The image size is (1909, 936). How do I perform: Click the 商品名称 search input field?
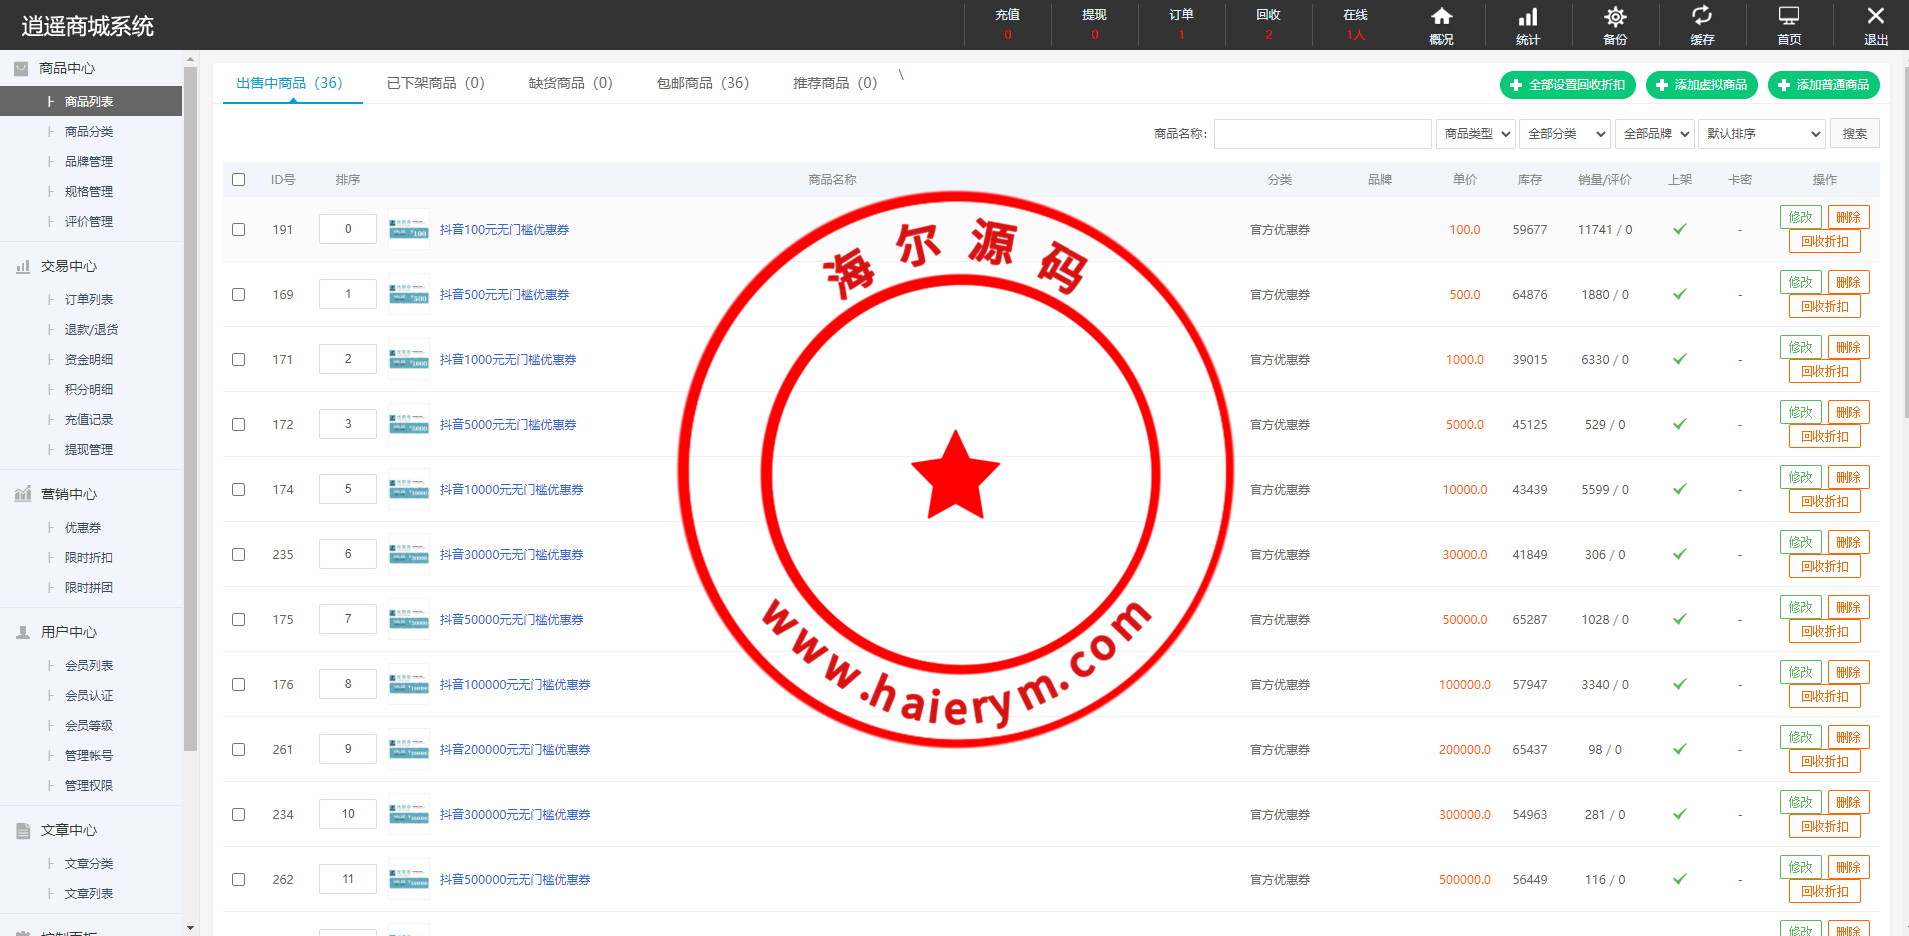(x=1322, y=134)
